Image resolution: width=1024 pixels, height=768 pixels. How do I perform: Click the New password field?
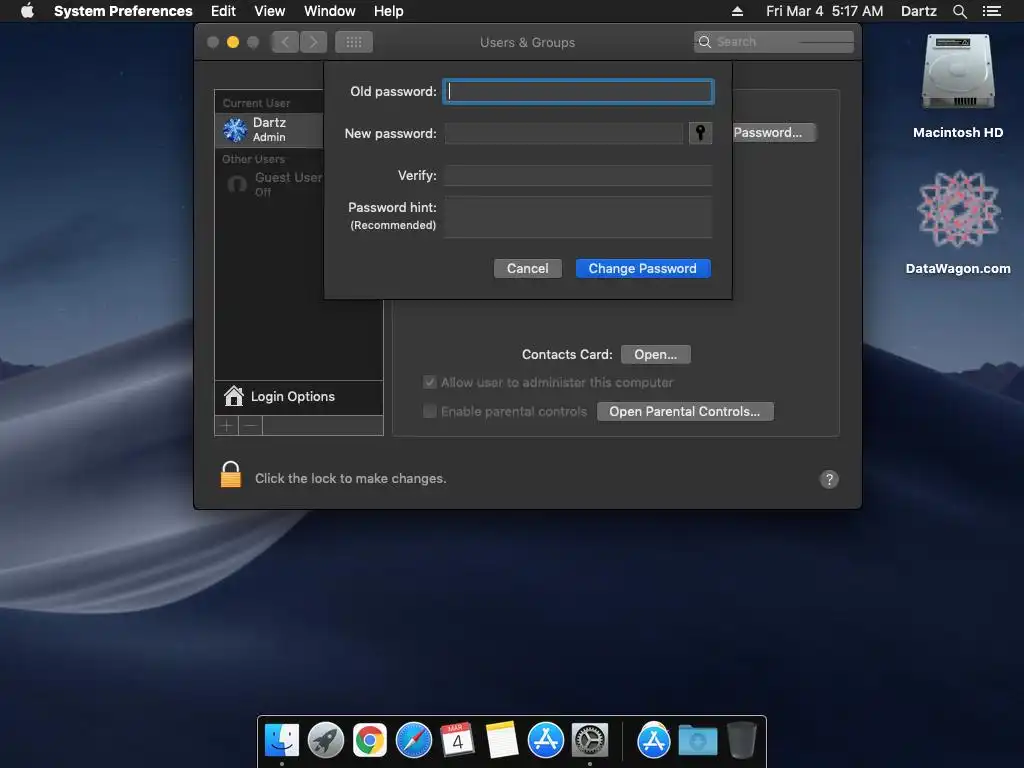point(564,133)
